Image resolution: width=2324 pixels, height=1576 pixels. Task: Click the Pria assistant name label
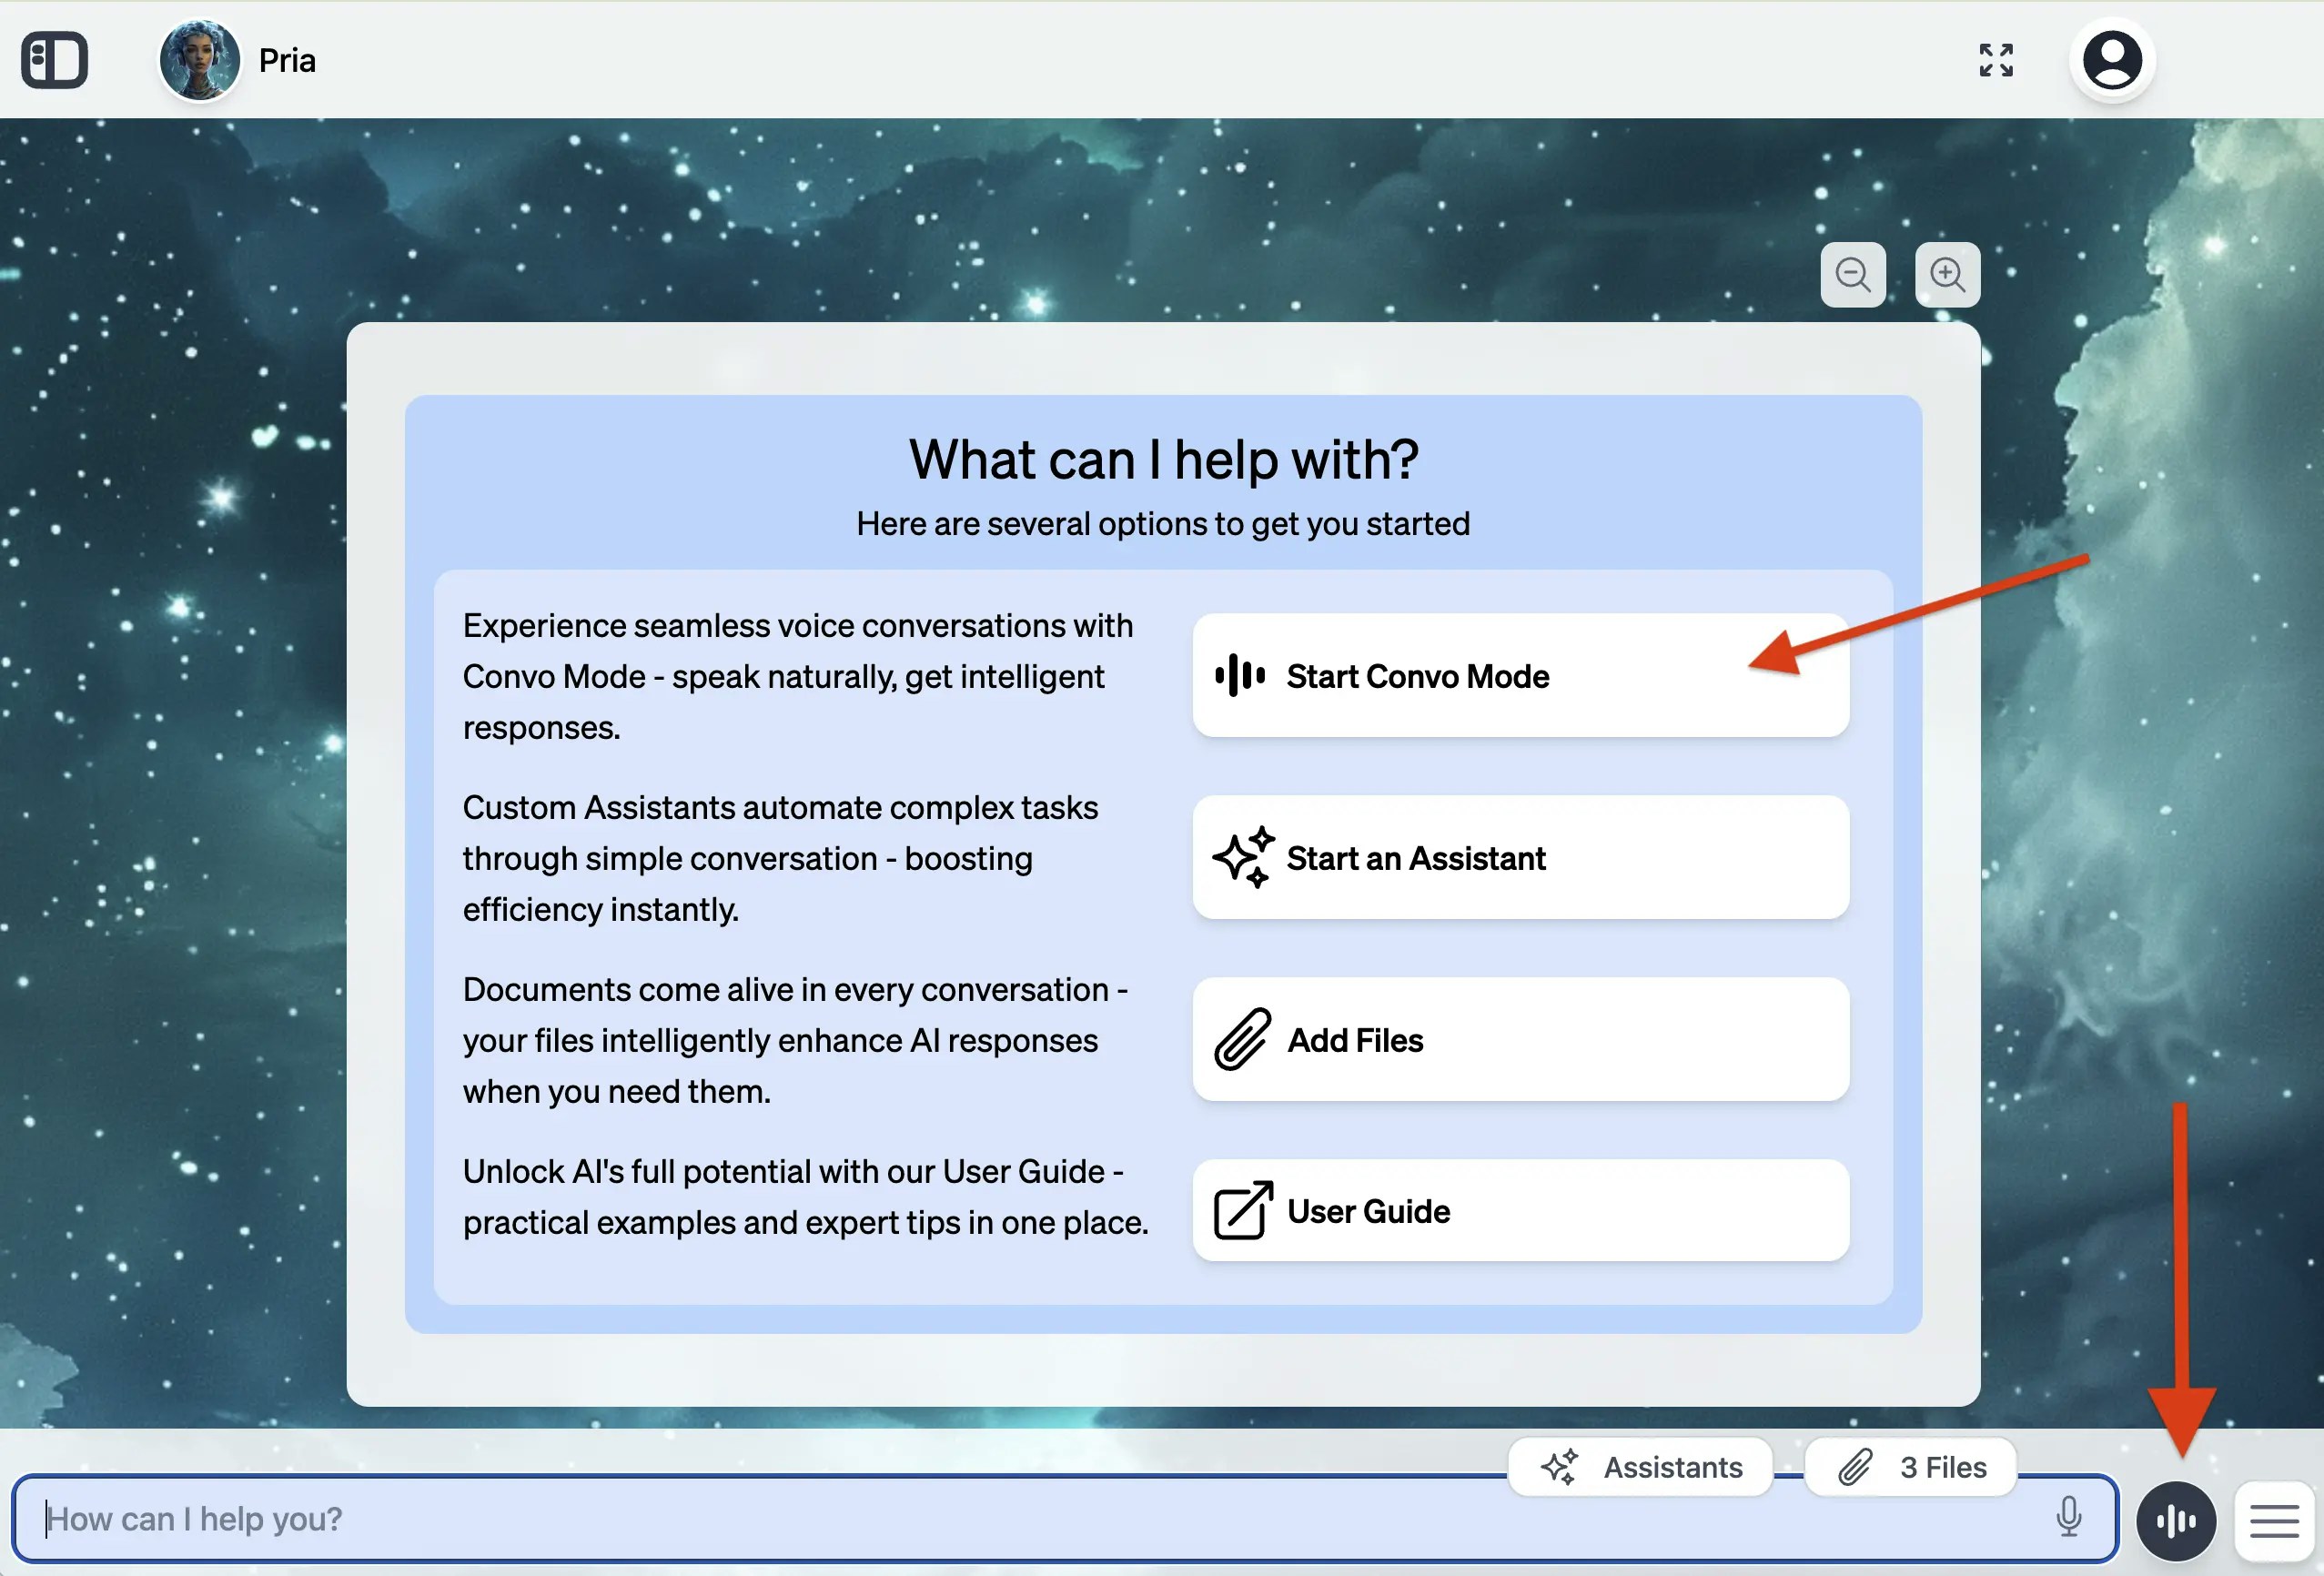[x=287, y=60]
